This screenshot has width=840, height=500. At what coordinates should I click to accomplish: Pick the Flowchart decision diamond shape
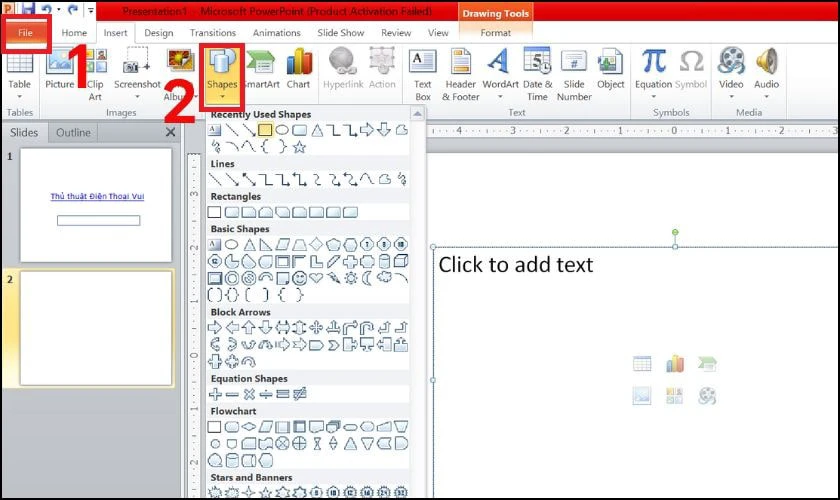click(x=249, y=427)
